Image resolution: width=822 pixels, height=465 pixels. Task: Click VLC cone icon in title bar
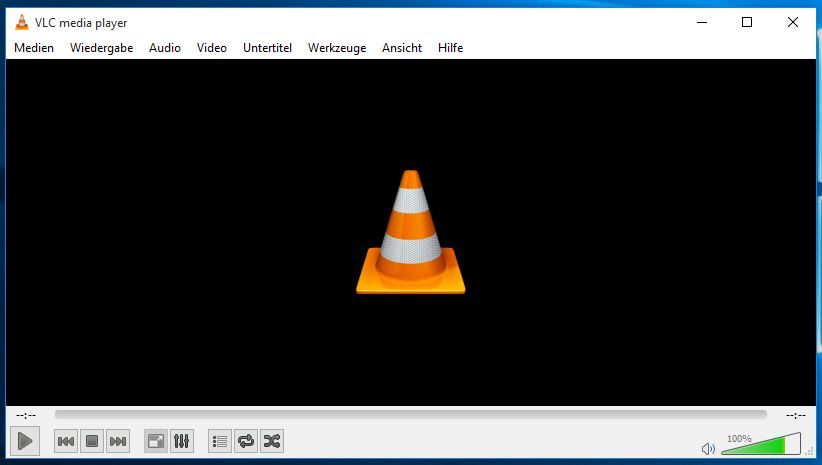coord(21,23)
